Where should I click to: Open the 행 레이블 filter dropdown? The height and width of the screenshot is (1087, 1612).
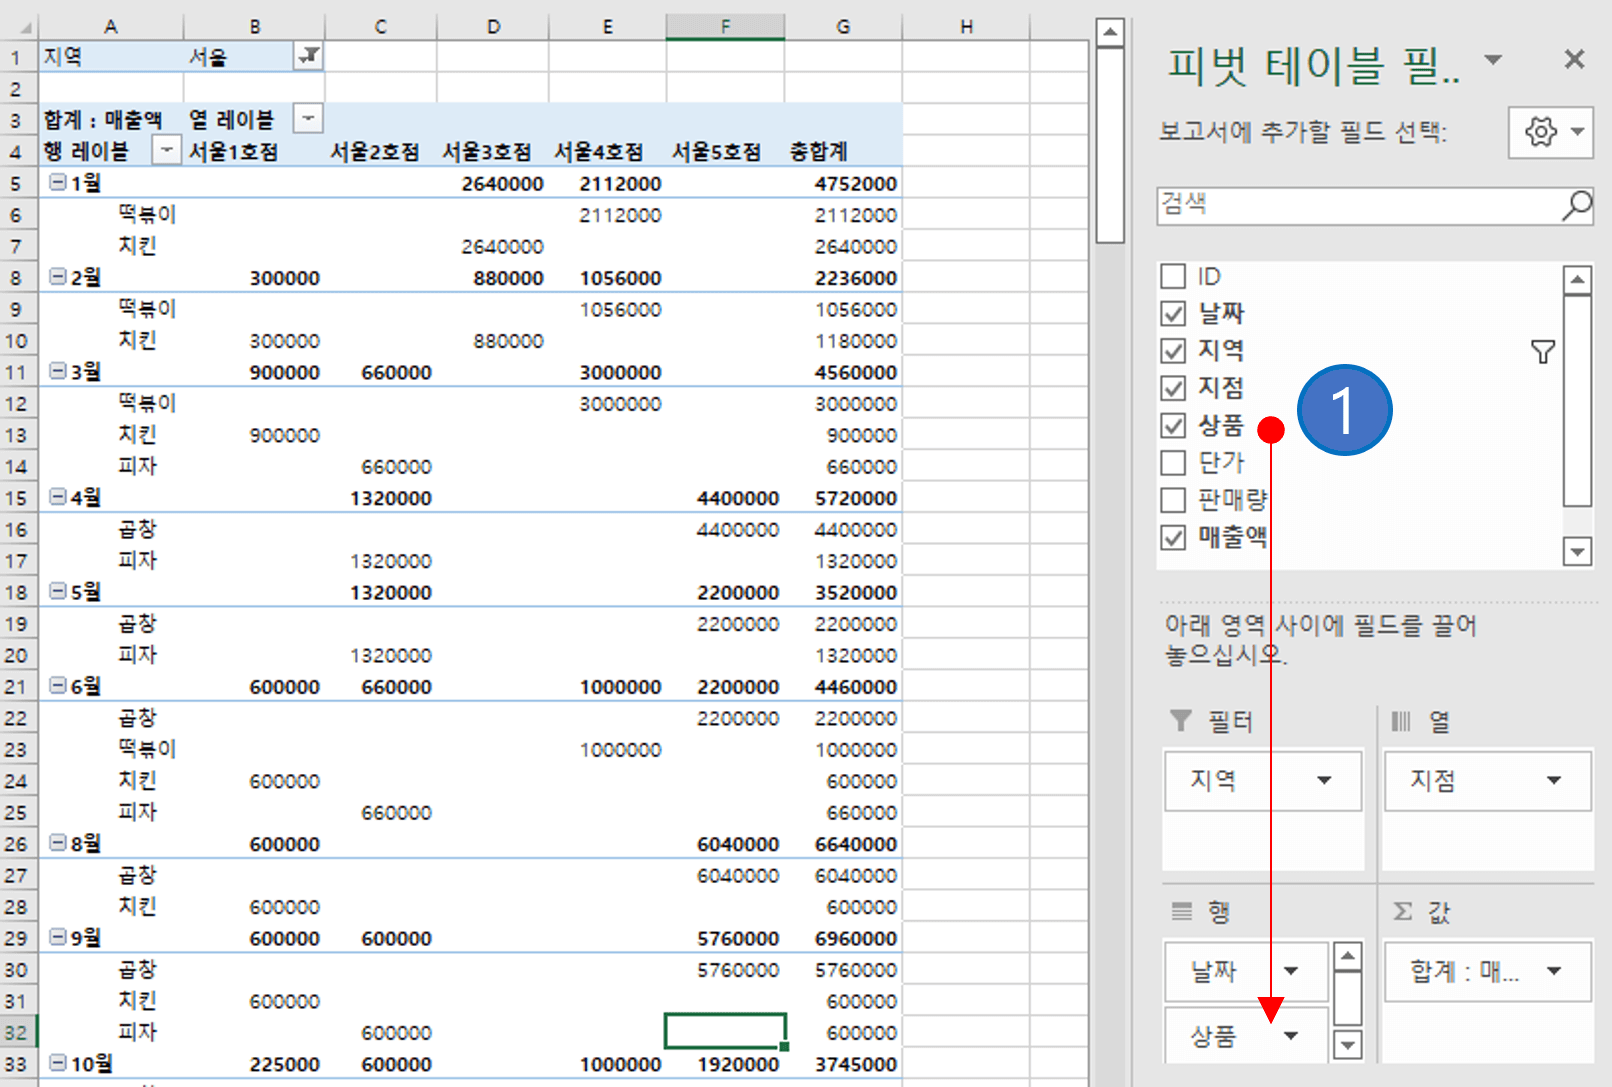[166, 151]
